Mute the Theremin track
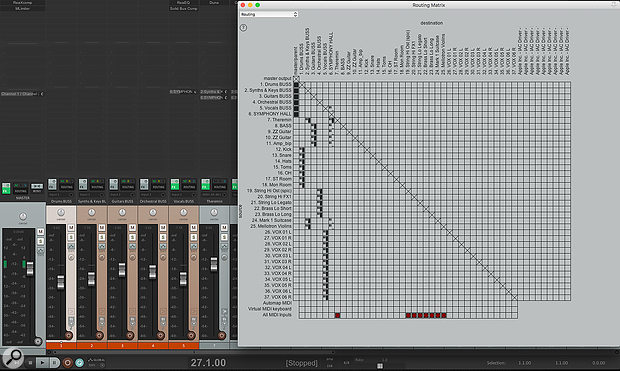Screen dimensions: 620x371 point(224,227)
